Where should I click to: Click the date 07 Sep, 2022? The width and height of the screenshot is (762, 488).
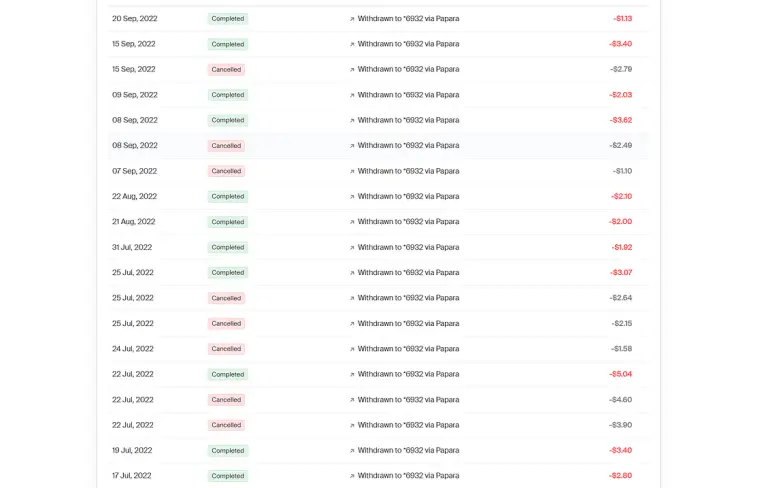click(x=135, y=171)
